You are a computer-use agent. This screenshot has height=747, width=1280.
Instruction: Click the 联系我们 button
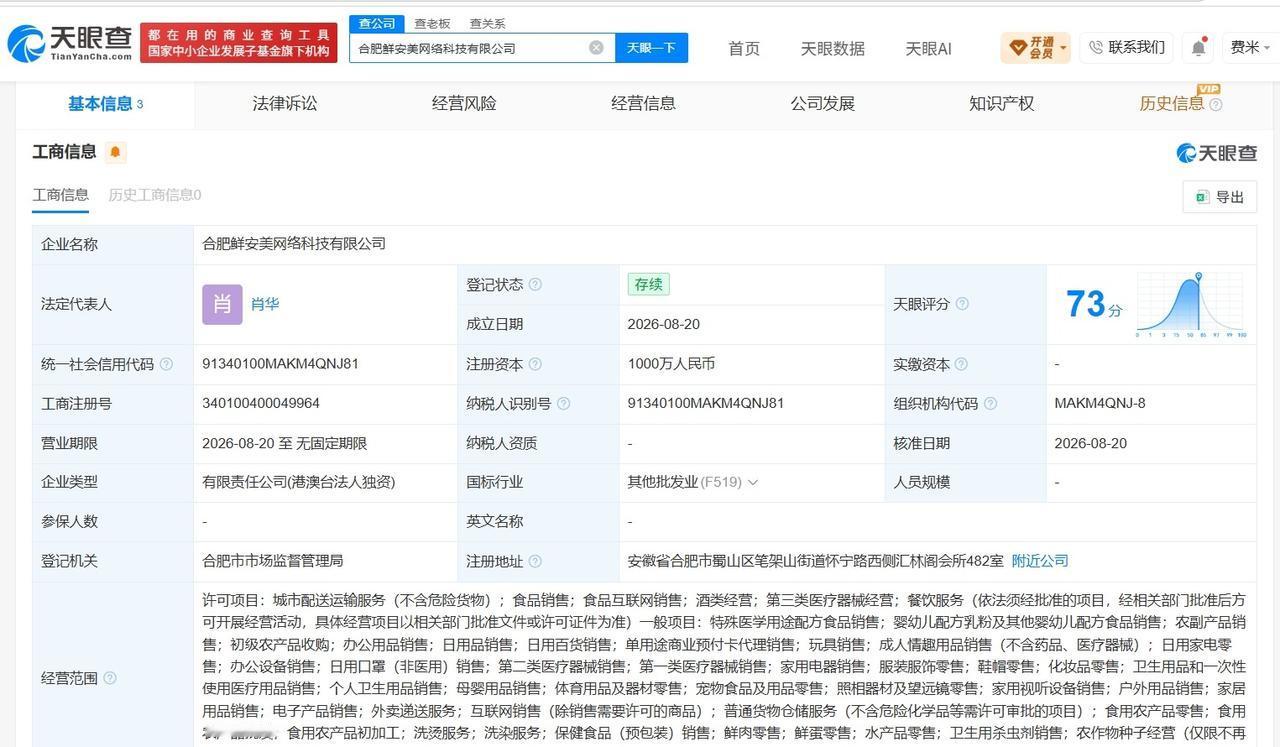click(1127, 47)
